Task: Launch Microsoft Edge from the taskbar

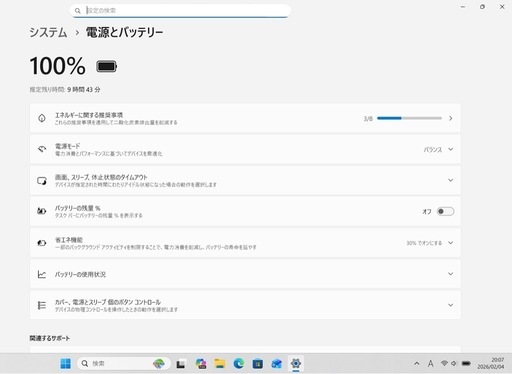Action: click(x=239, y=364)
